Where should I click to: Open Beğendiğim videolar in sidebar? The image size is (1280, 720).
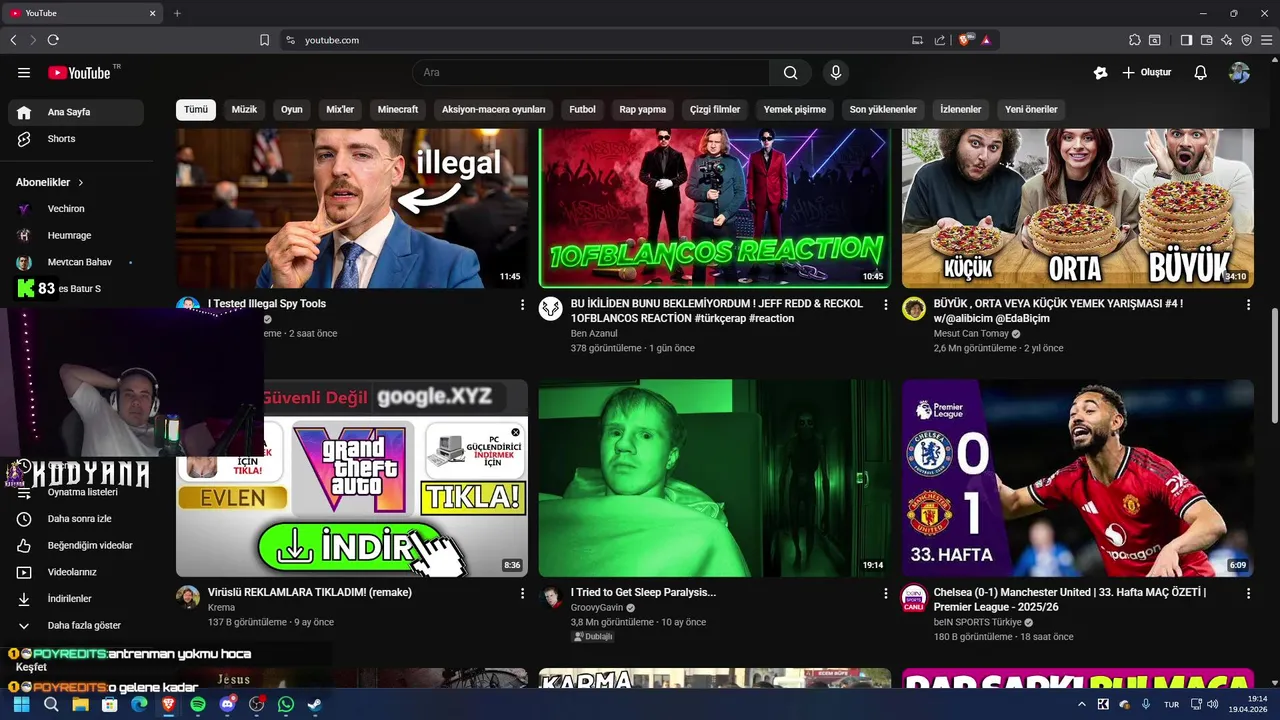click(76, 545)
